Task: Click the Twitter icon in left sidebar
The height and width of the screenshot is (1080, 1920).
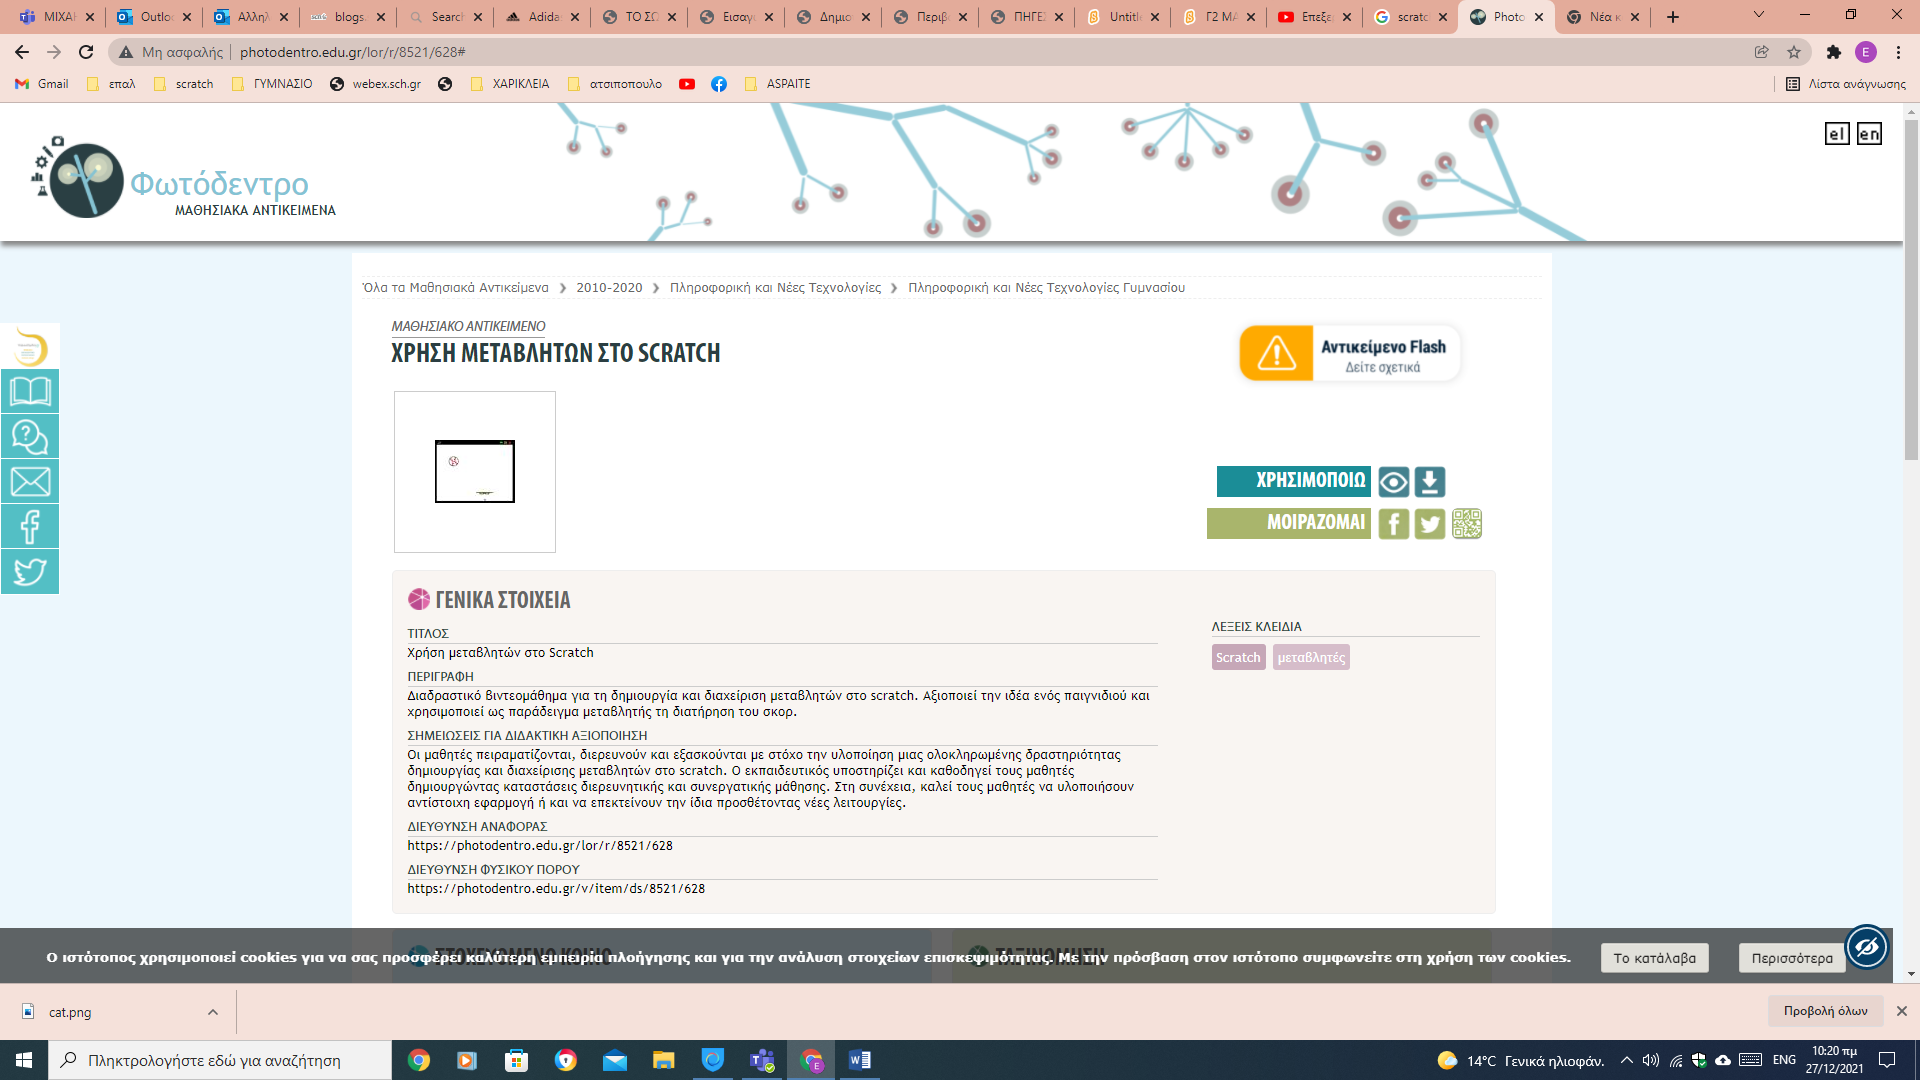Action: click(x=30, y=571)
